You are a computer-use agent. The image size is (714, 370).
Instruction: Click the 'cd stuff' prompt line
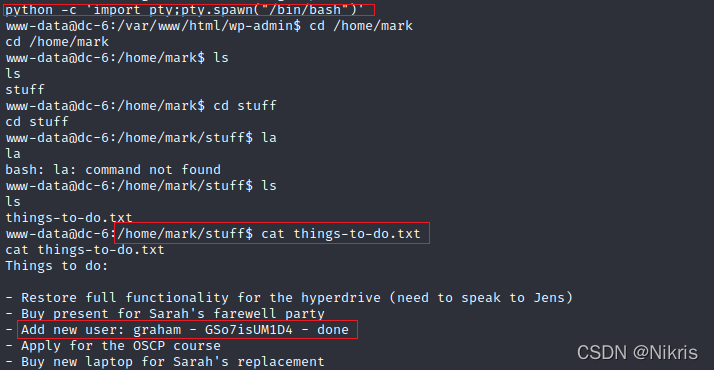coord(141,106)
